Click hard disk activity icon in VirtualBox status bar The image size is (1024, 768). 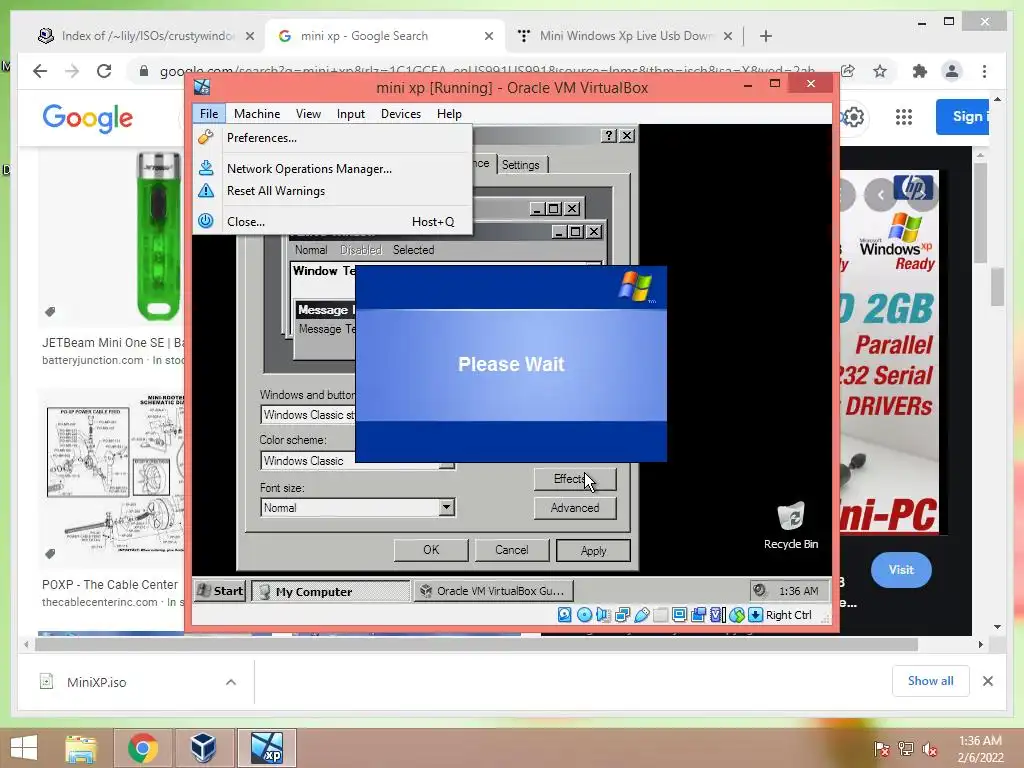[565, 615]
